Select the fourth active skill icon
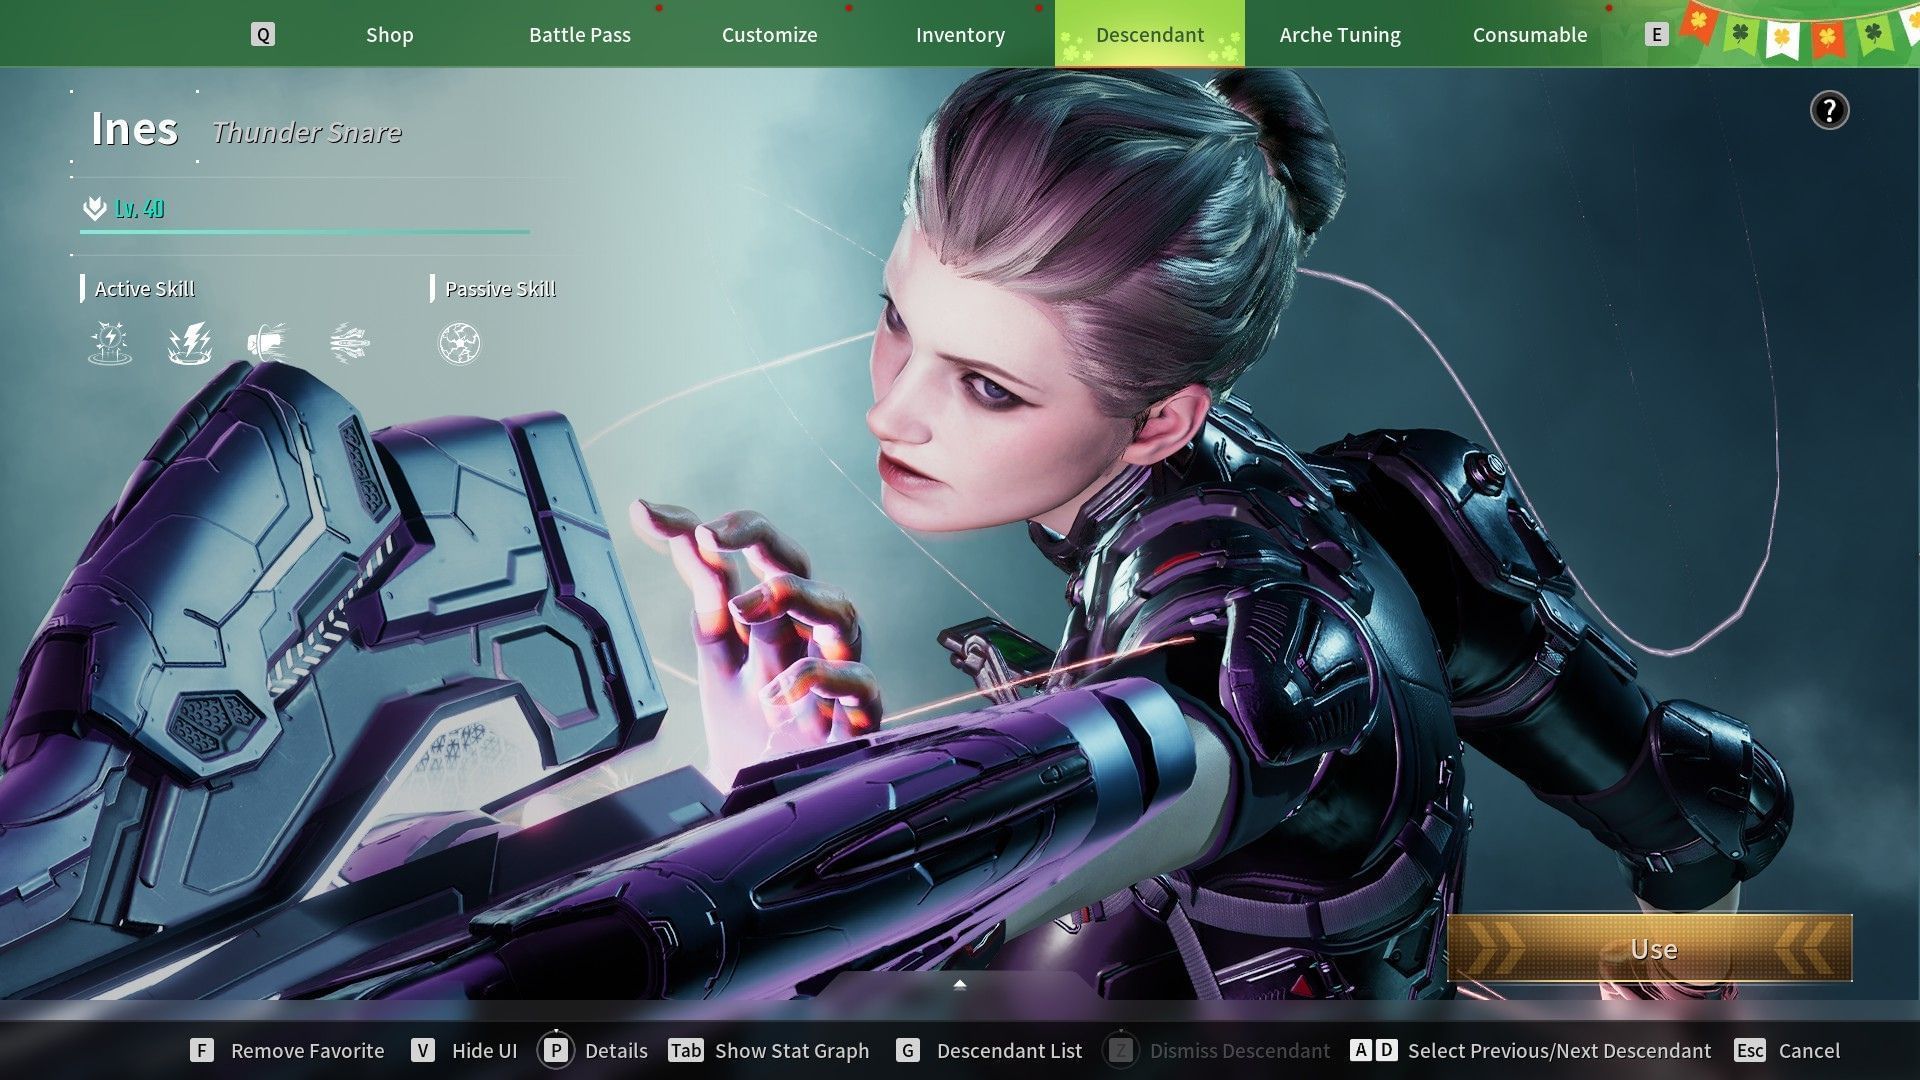The width and height of the screenshot is (1920, 1080). pos(349,343)
